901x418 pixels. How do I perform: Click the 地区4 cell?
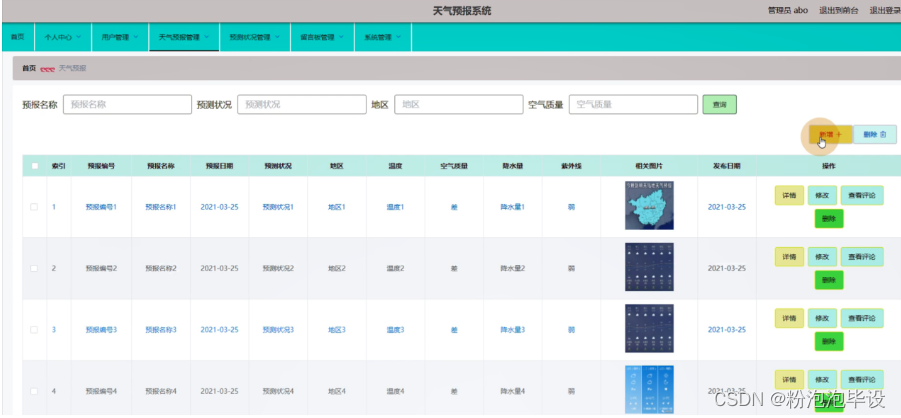pyautogui.click(x=337, y=392)
